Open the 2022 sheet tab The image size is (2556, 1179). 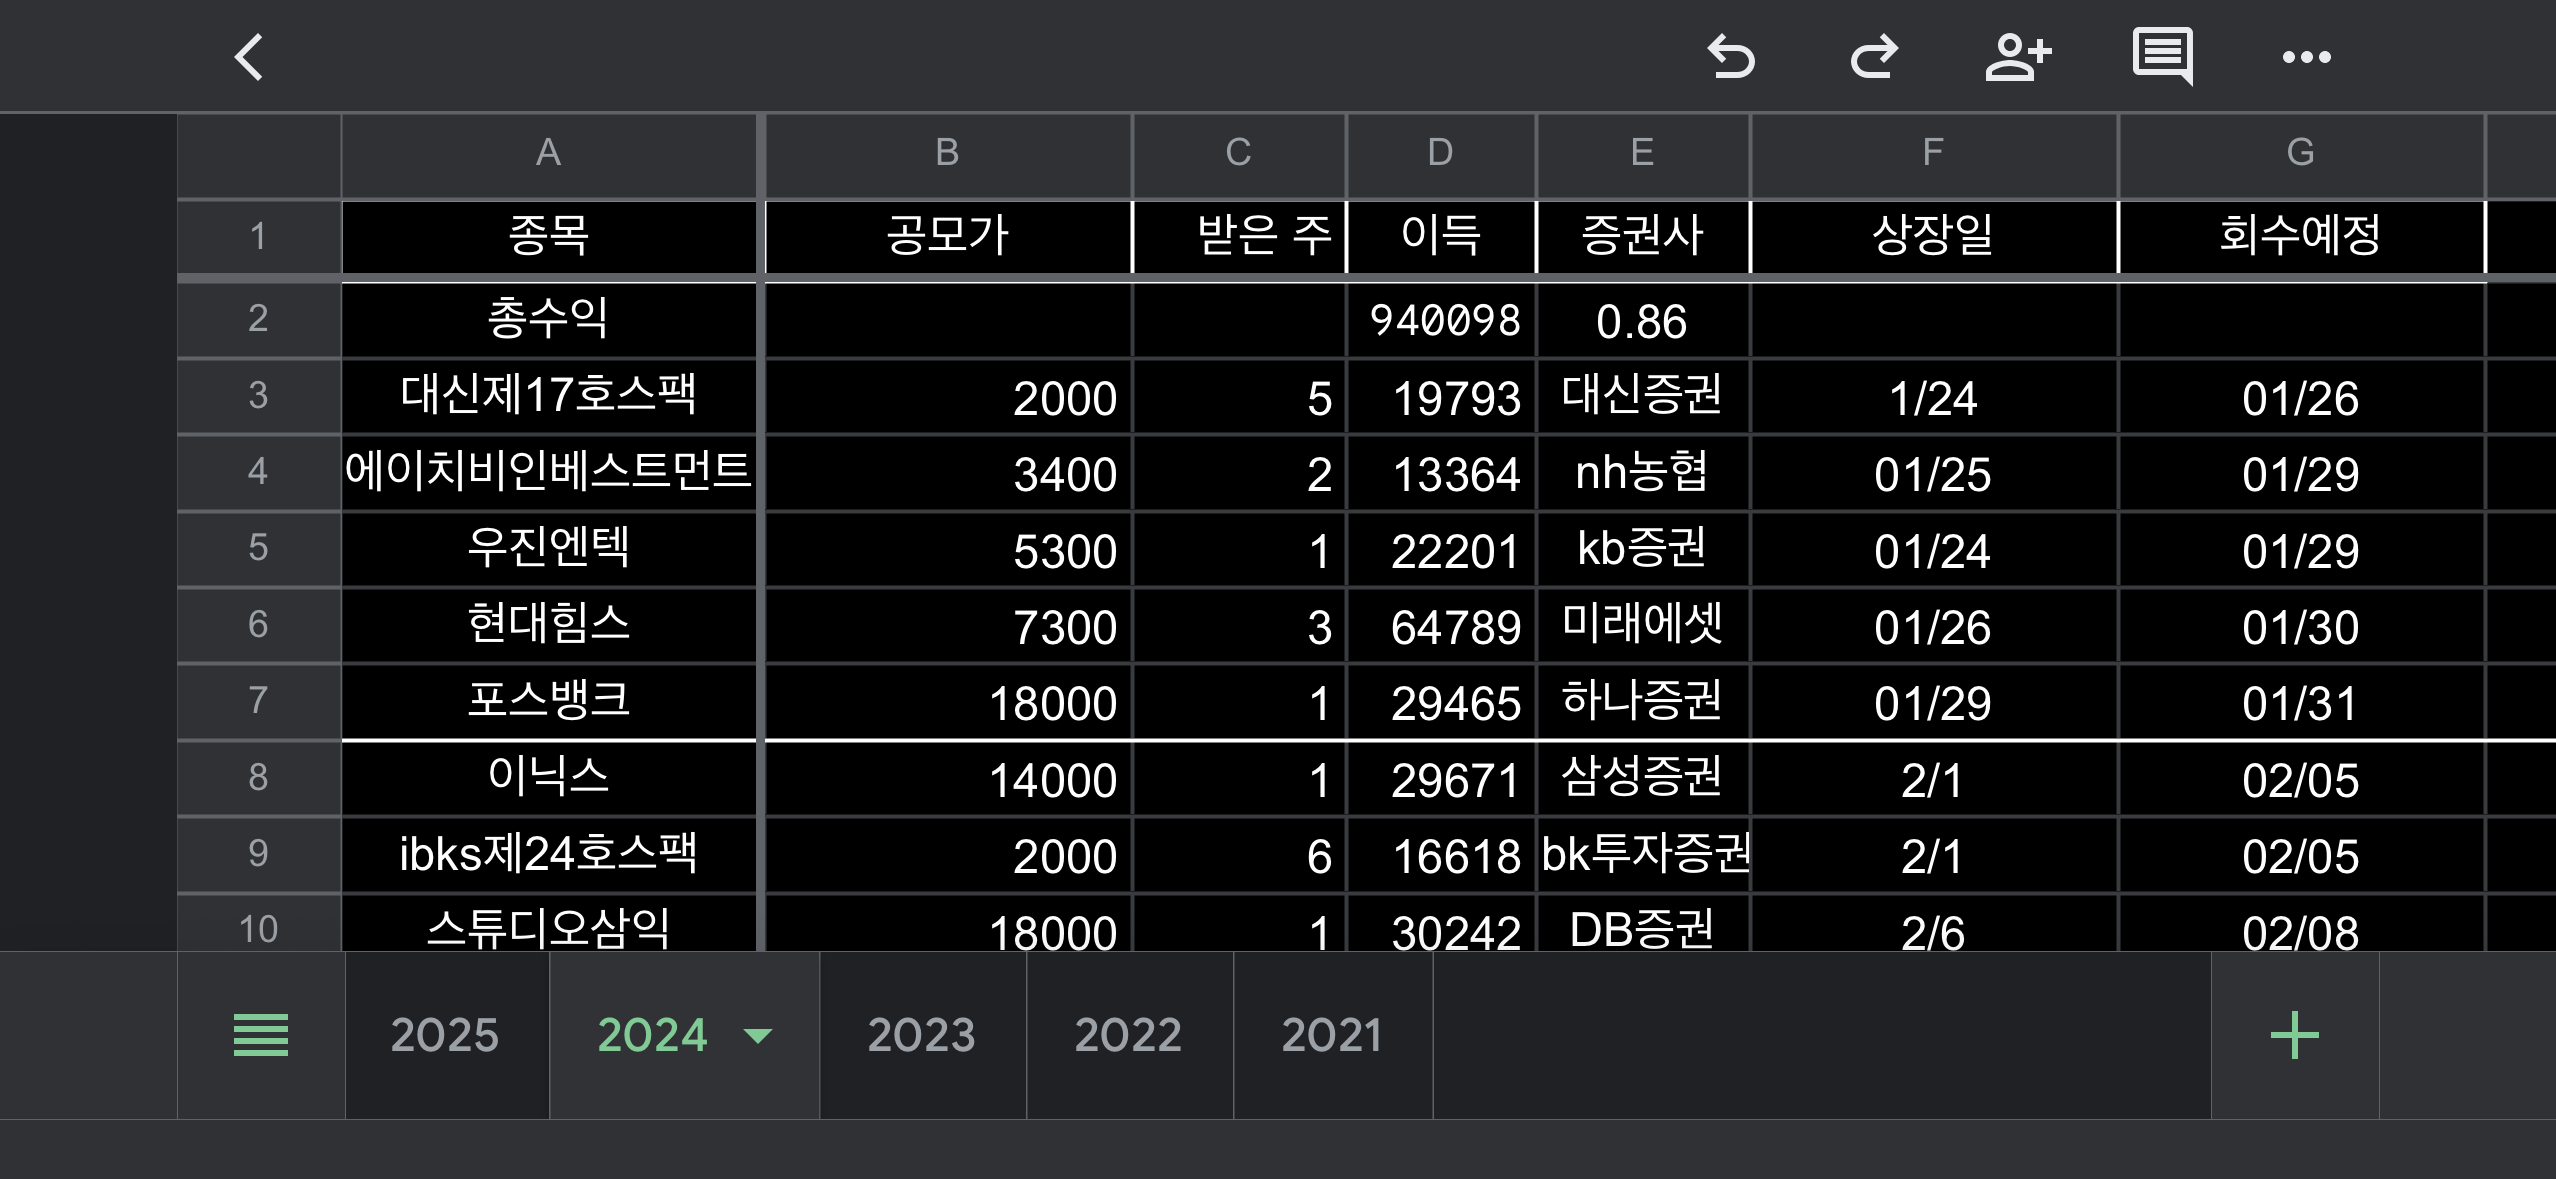click(x=1128, y=1035)
